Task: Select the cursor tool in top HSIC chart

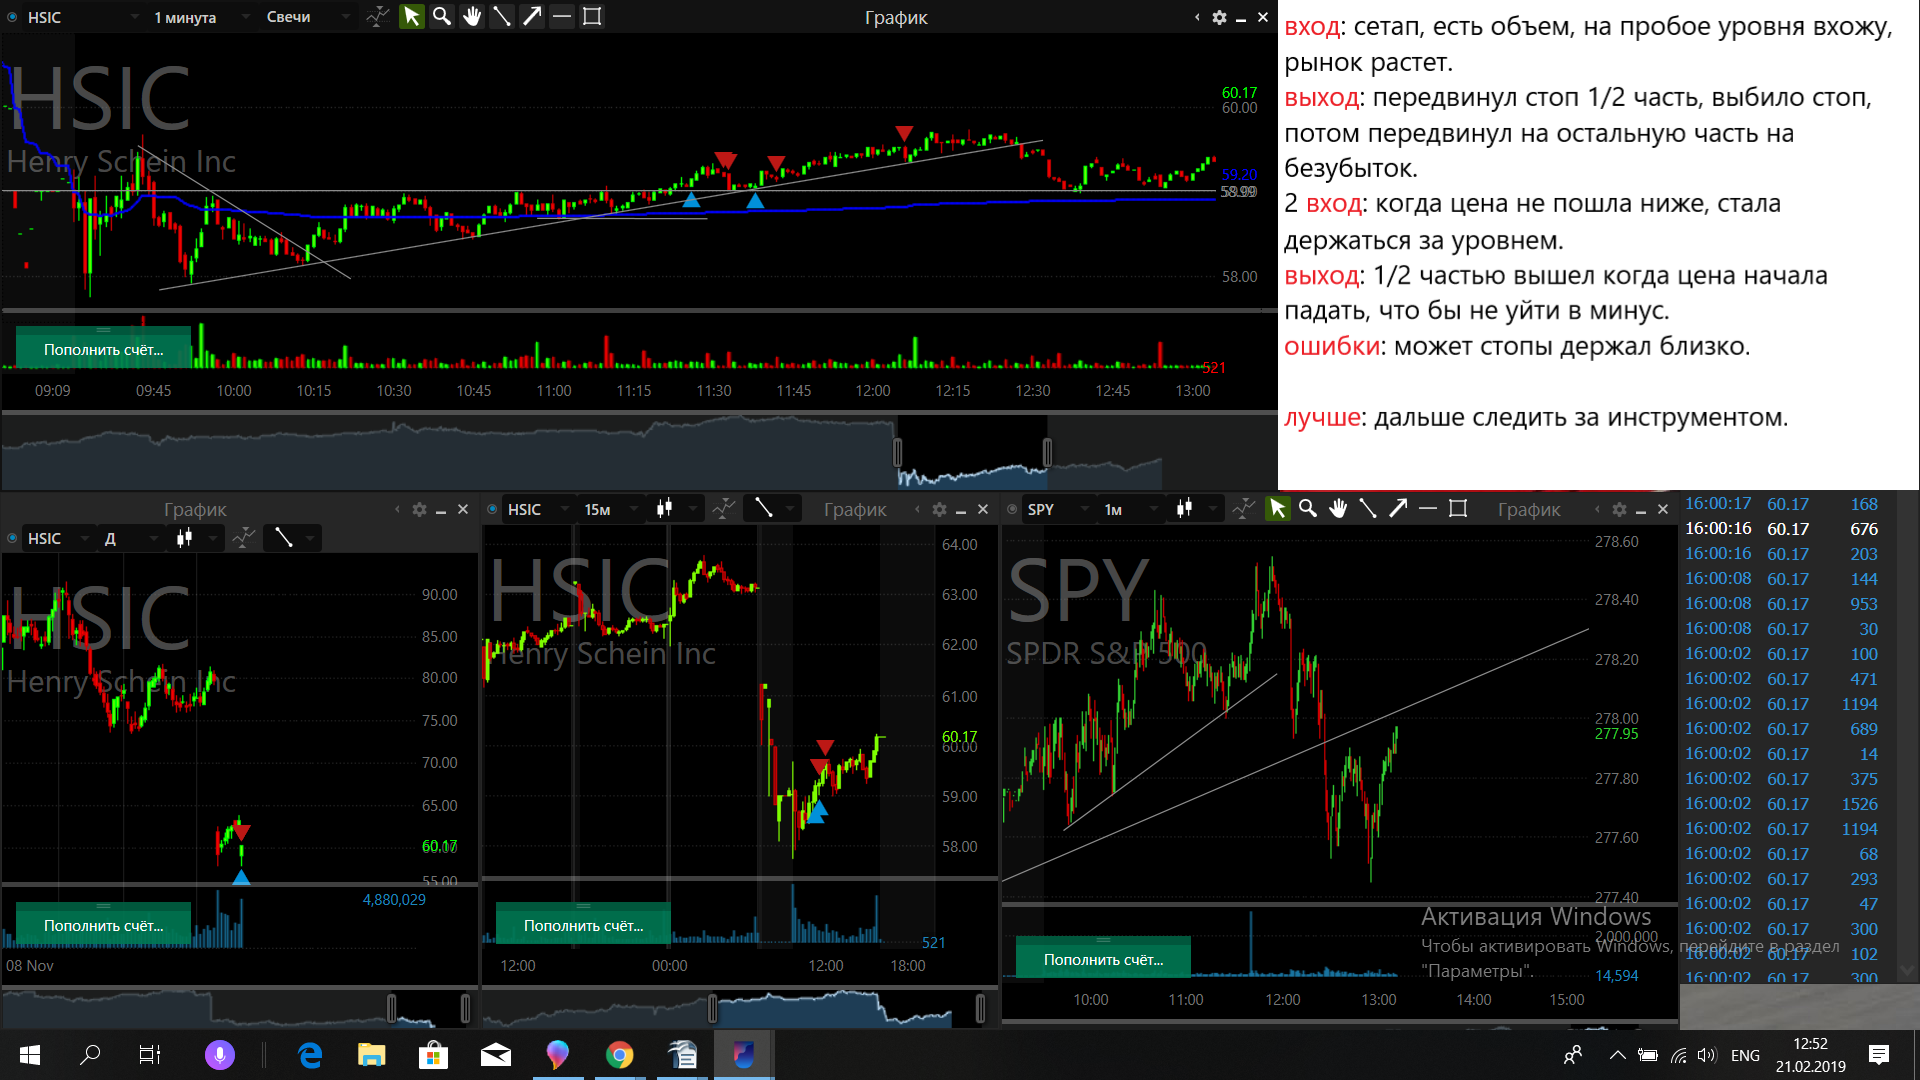Action: (x=411, y=17)
